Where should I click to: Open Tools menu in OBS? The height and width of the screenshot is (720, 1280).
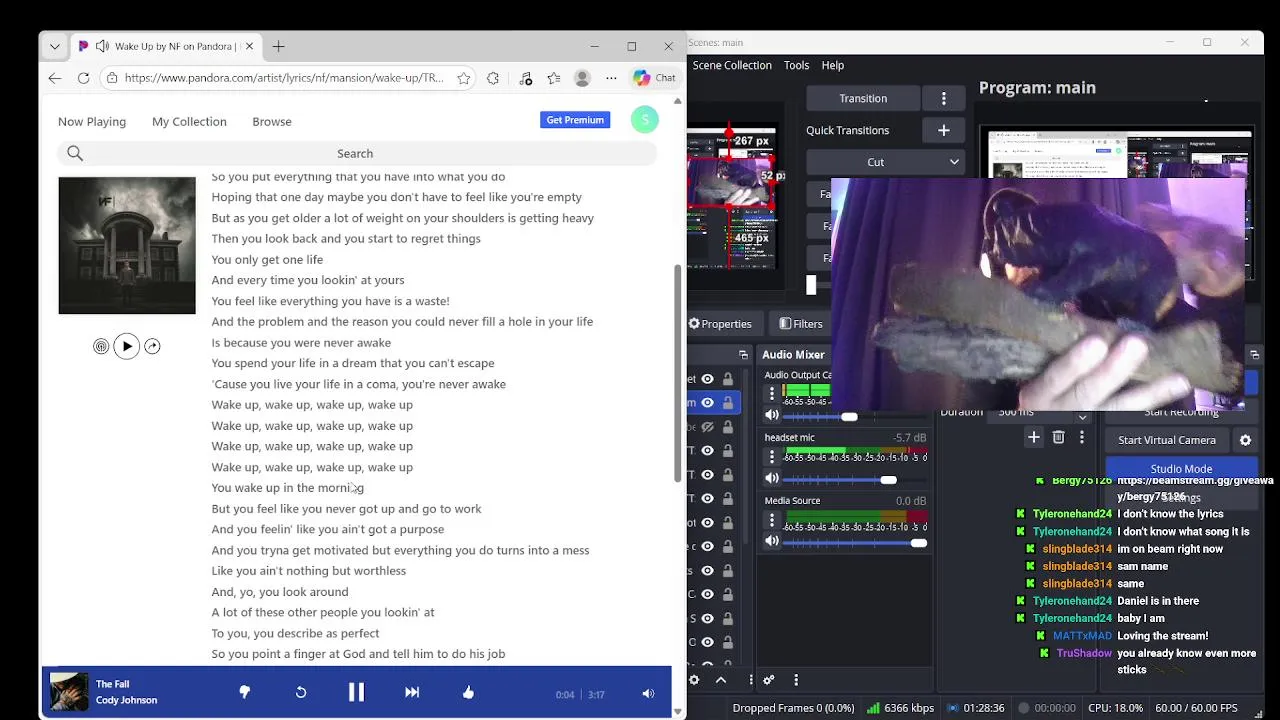click(796, 65)
